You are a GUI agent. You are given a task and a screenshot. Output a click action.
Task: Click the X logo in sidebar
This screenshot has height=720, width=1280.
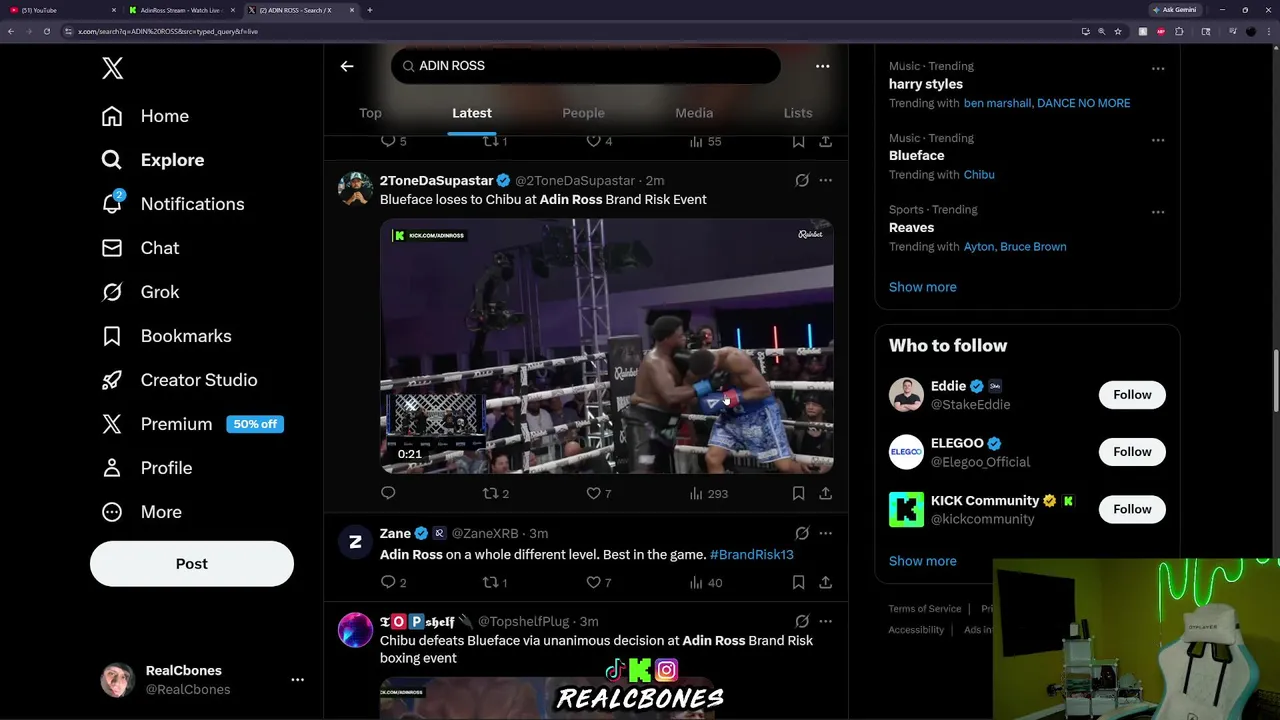112,68
